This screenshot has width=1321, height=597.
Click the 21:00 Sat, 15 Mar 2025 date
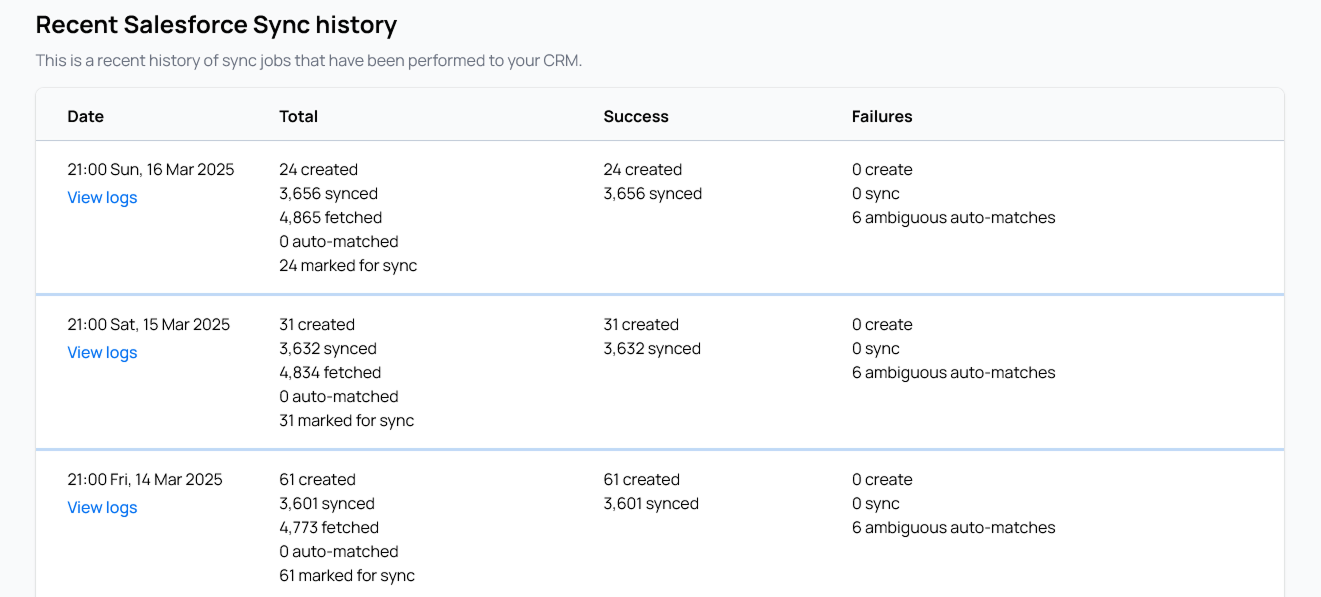click(149, 325)
